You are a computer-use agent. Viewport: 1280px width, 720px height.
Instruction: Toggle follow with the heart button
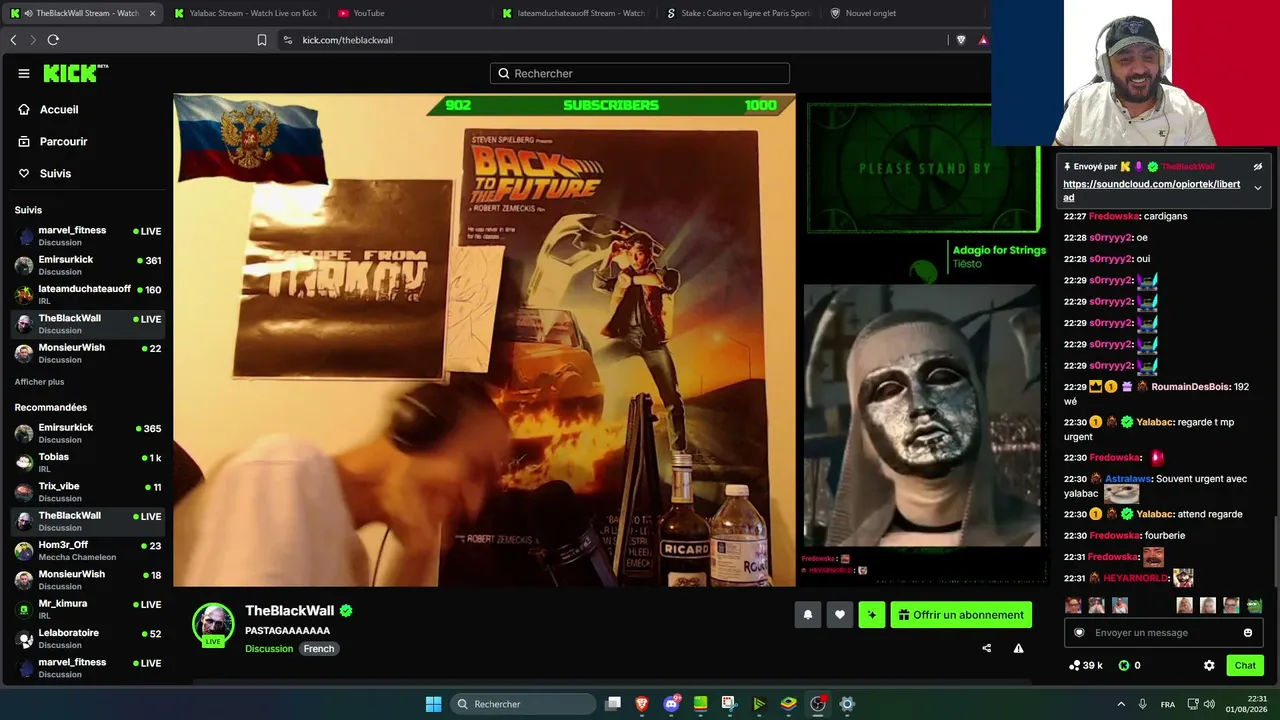840,615
